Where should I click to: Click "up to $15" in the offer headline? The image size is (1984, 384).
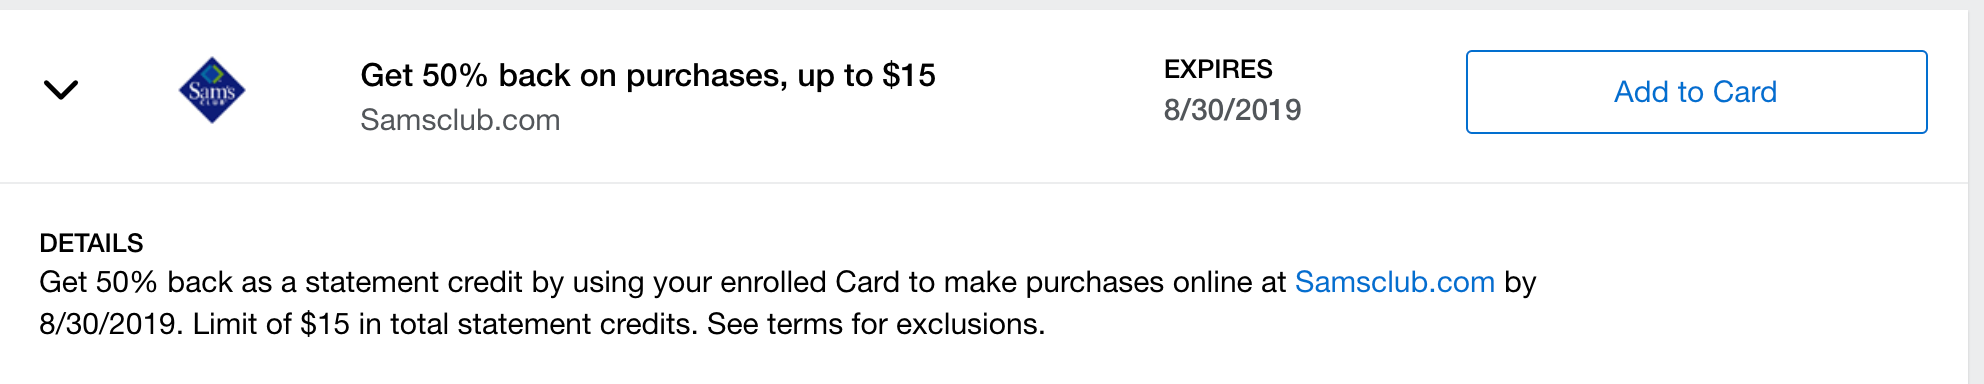pos(866,75)
